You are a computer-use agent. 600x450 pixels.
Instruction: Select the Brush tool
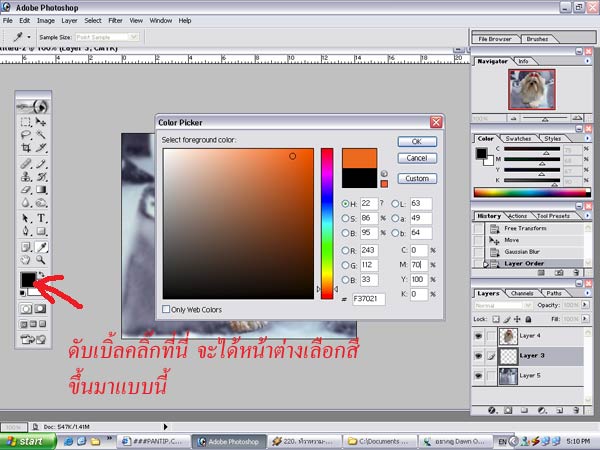point(41,164)
